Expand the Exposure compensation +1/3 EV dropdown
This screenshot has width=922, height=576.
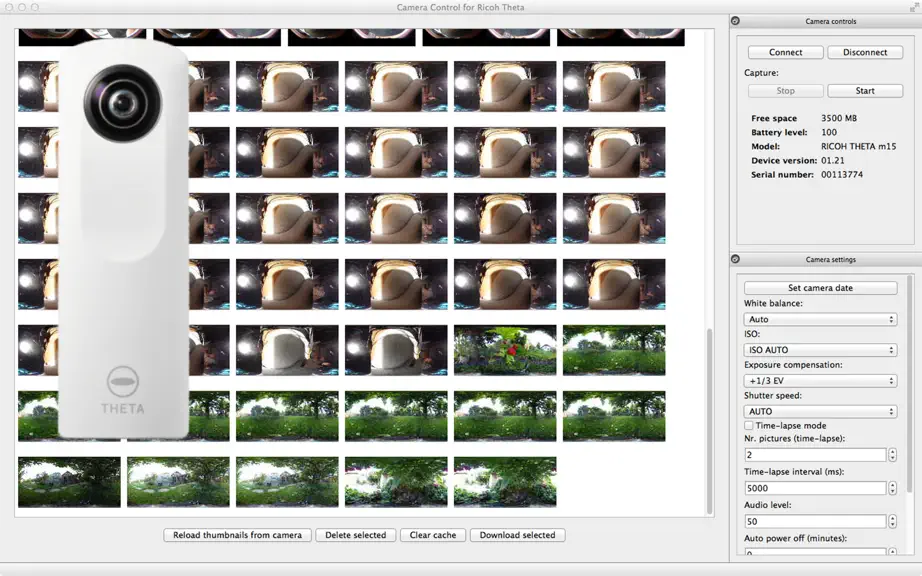click(x=820, y=380)
